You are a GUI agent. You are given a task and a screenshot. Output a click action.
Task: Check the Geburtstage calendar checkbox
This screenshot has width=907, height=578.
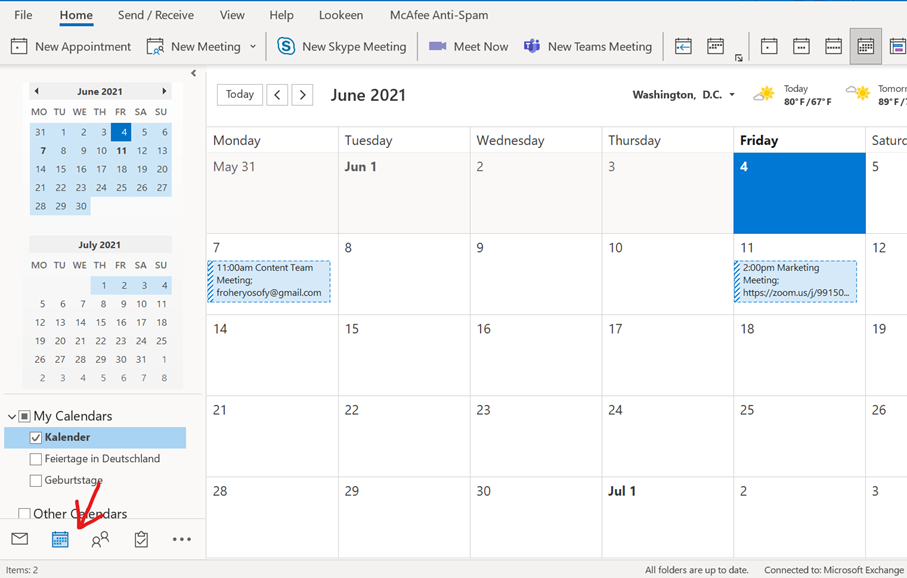[36, 481]
